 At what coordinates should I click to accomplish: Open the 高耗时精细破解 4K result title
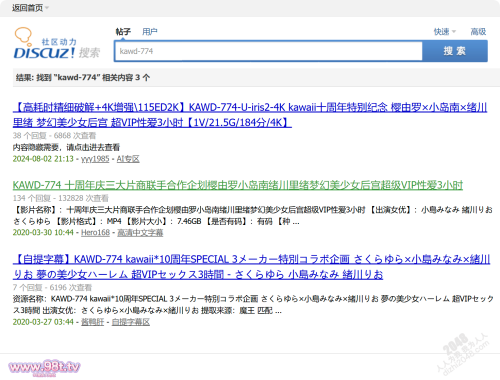point(250,115)
